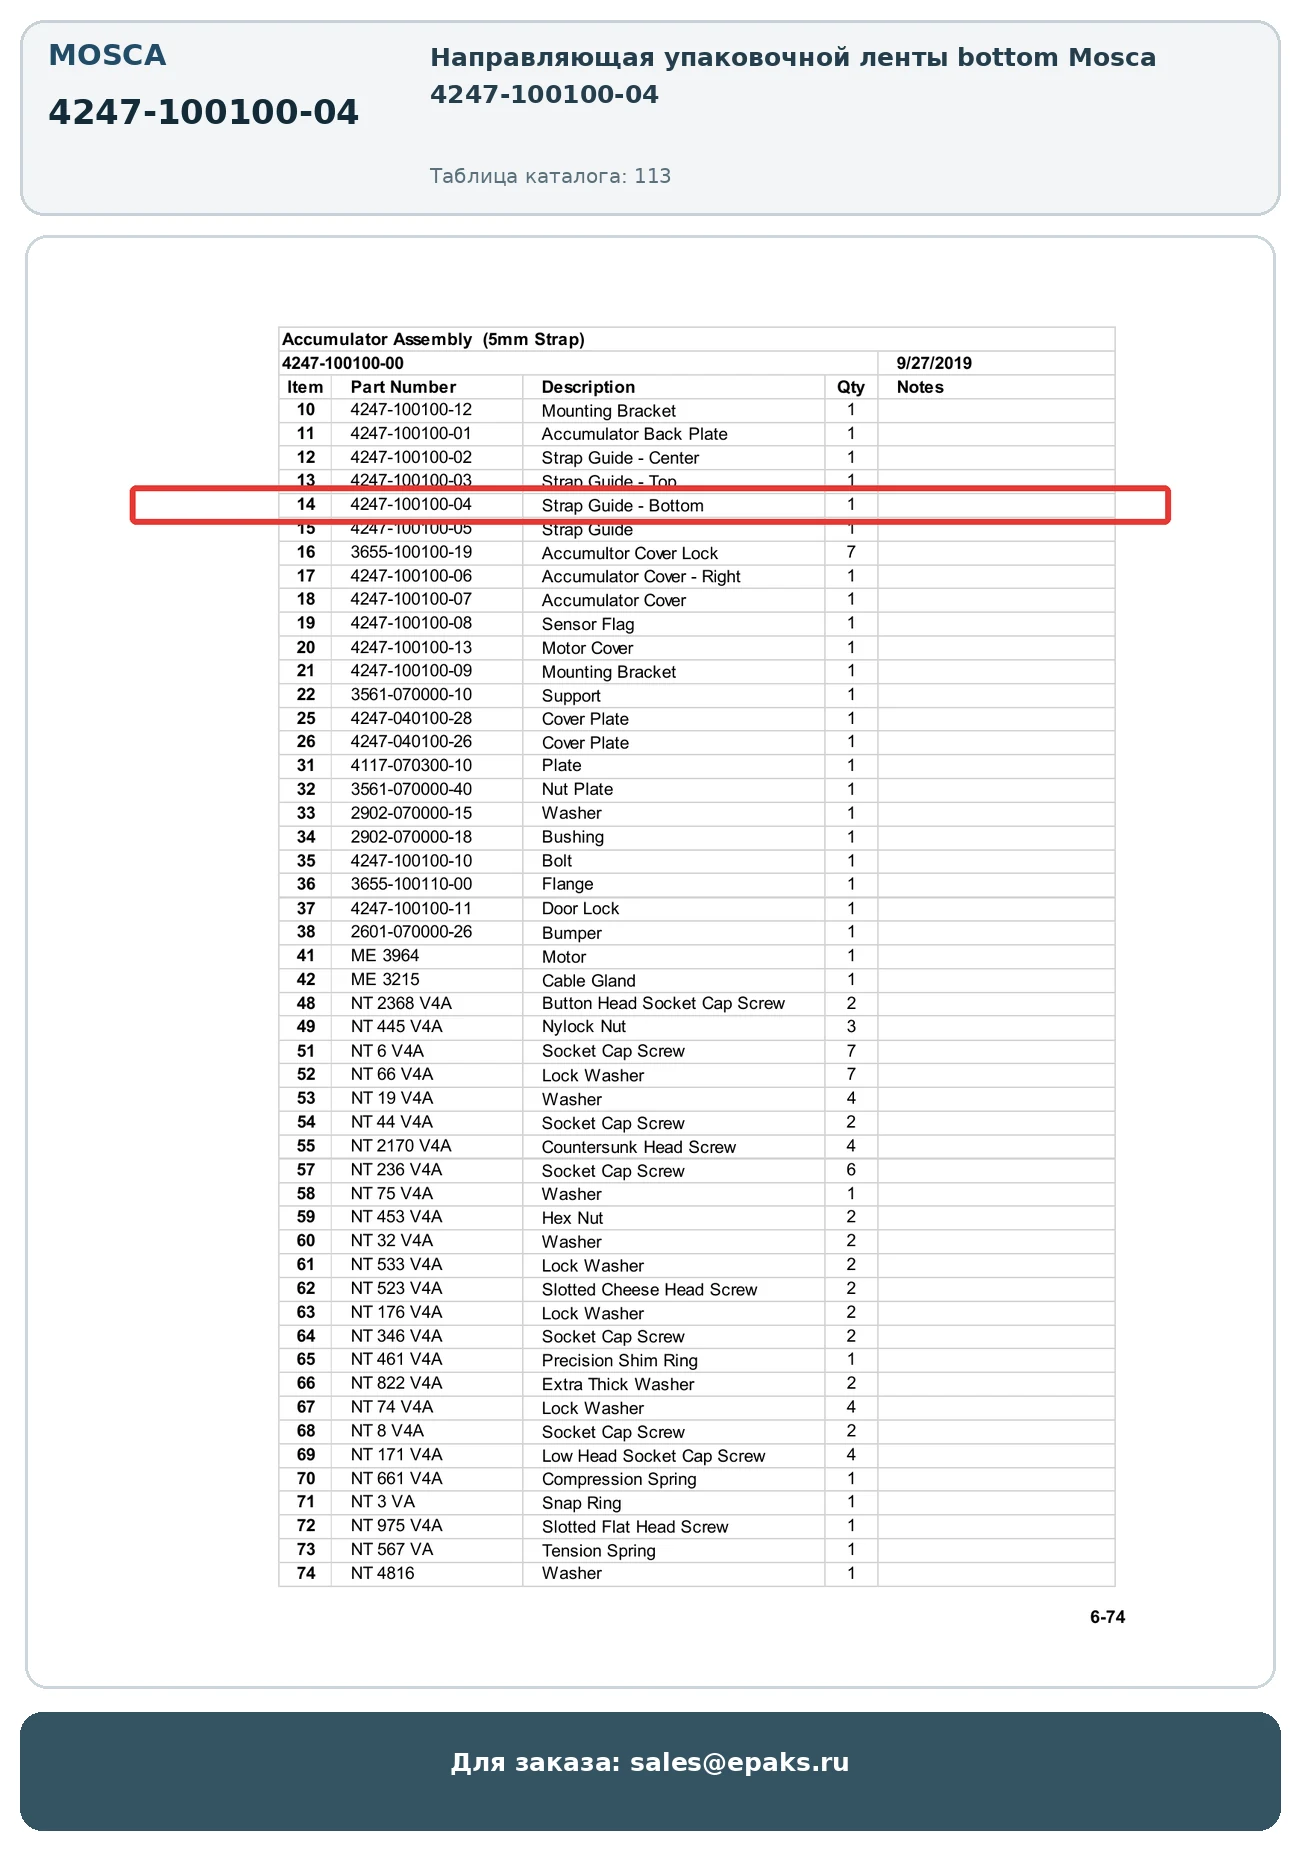Click the Tension Spring row
Viewport: 1300px width, 1850px height.
pyautogui.click(x=697, y=1550)
